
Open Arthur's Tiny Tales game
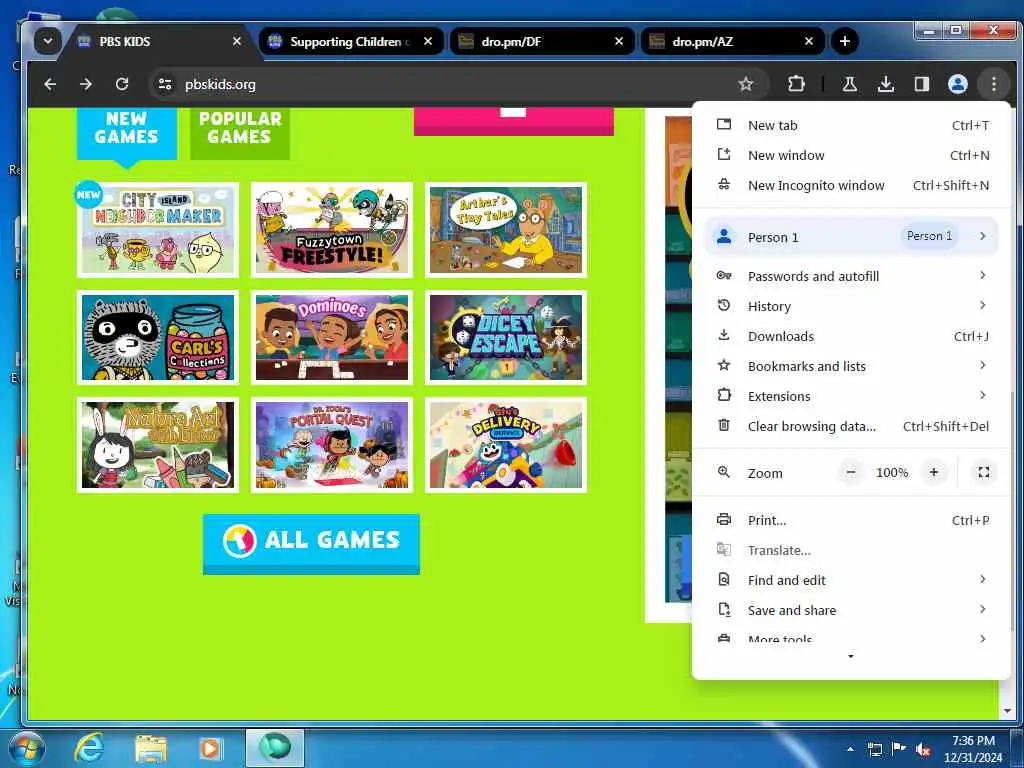tap(506, 230)
